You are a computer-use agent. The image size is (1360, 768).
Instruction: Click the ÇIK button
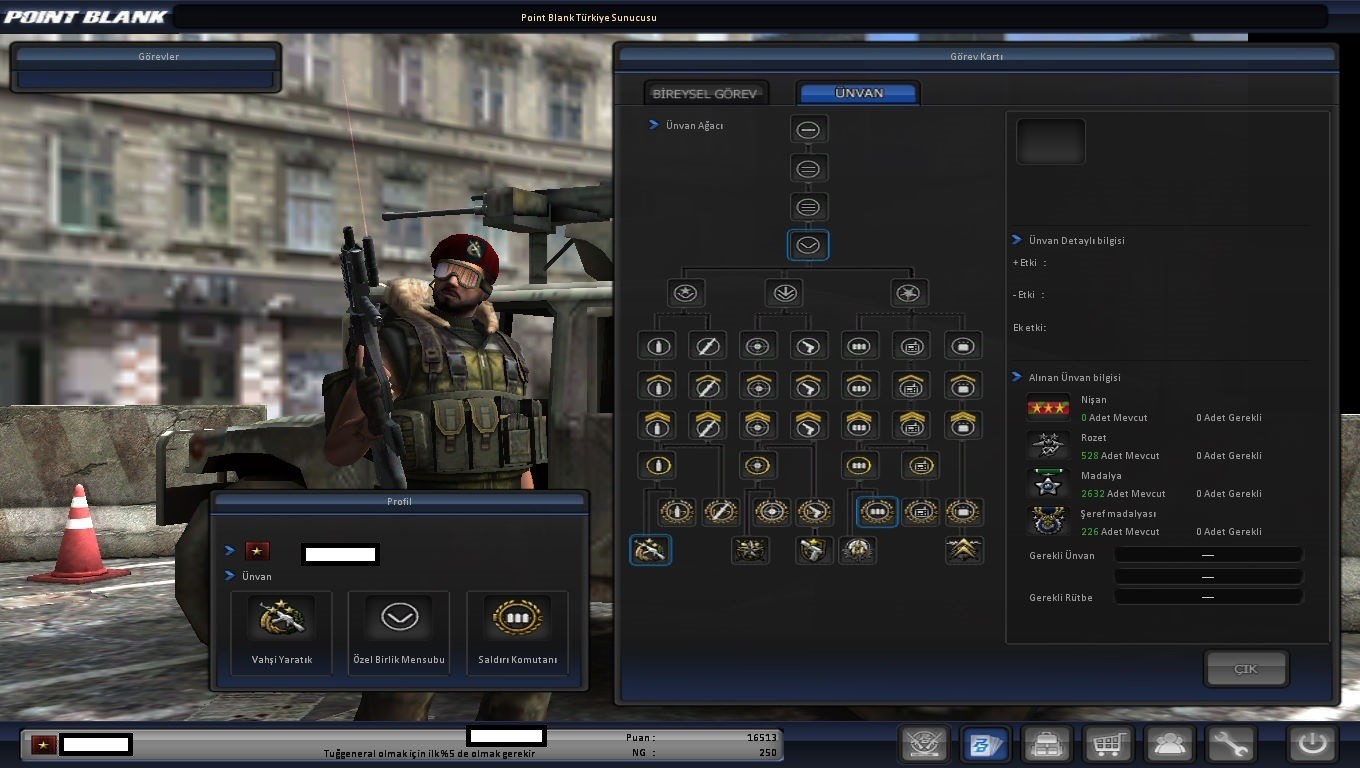pos(1246,669)
